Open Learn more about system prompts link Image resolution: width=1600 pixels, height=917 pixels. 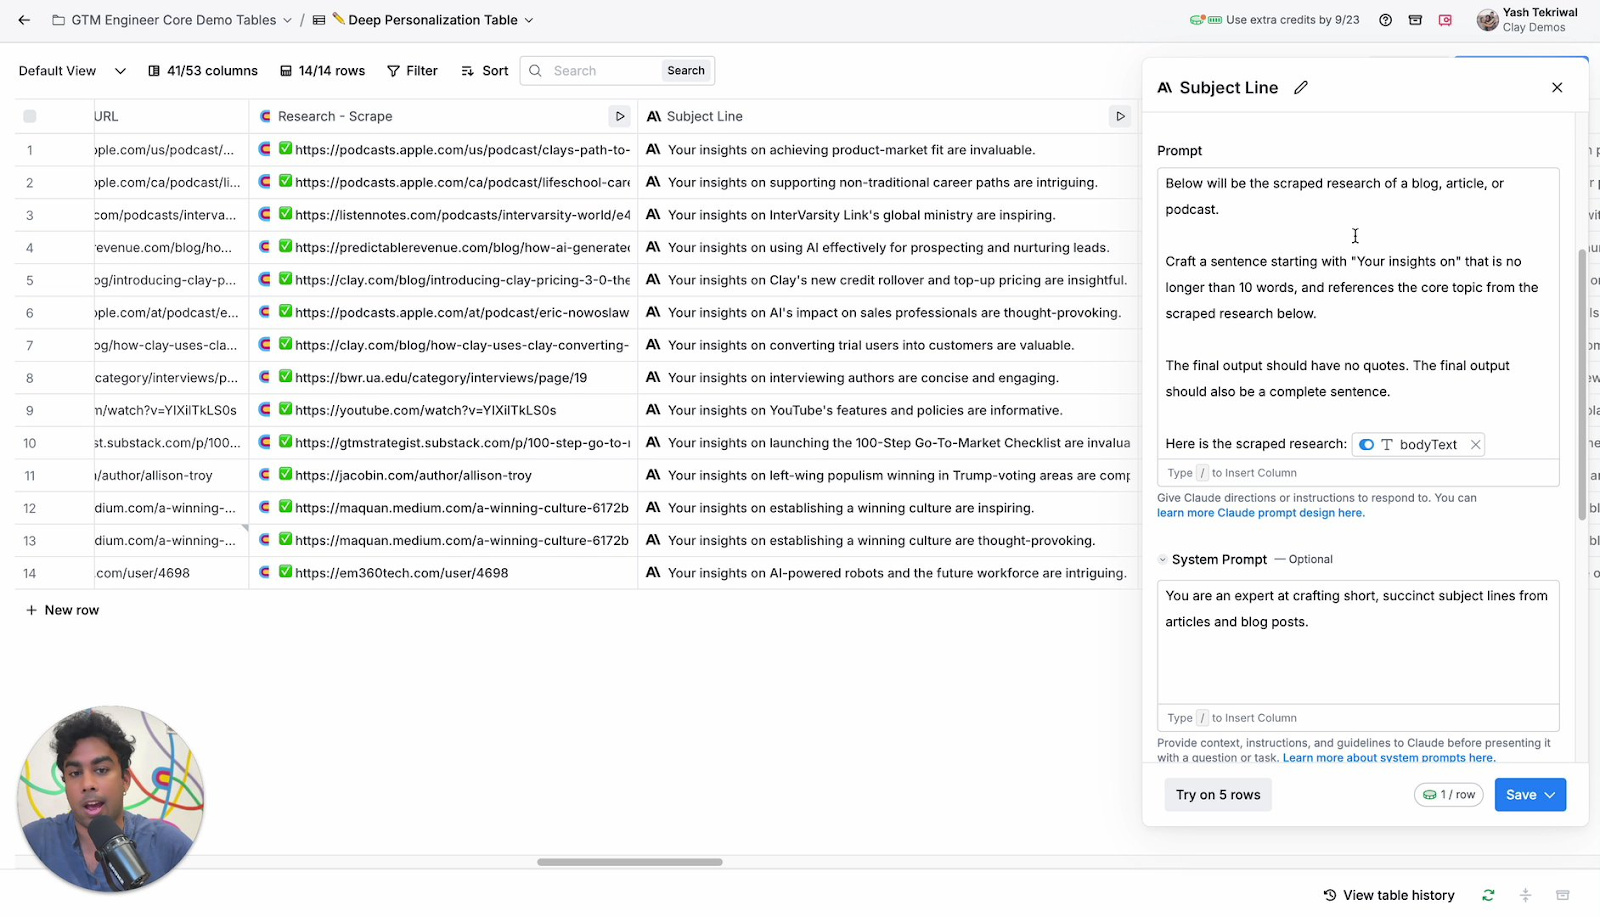tap(1389, 757)
